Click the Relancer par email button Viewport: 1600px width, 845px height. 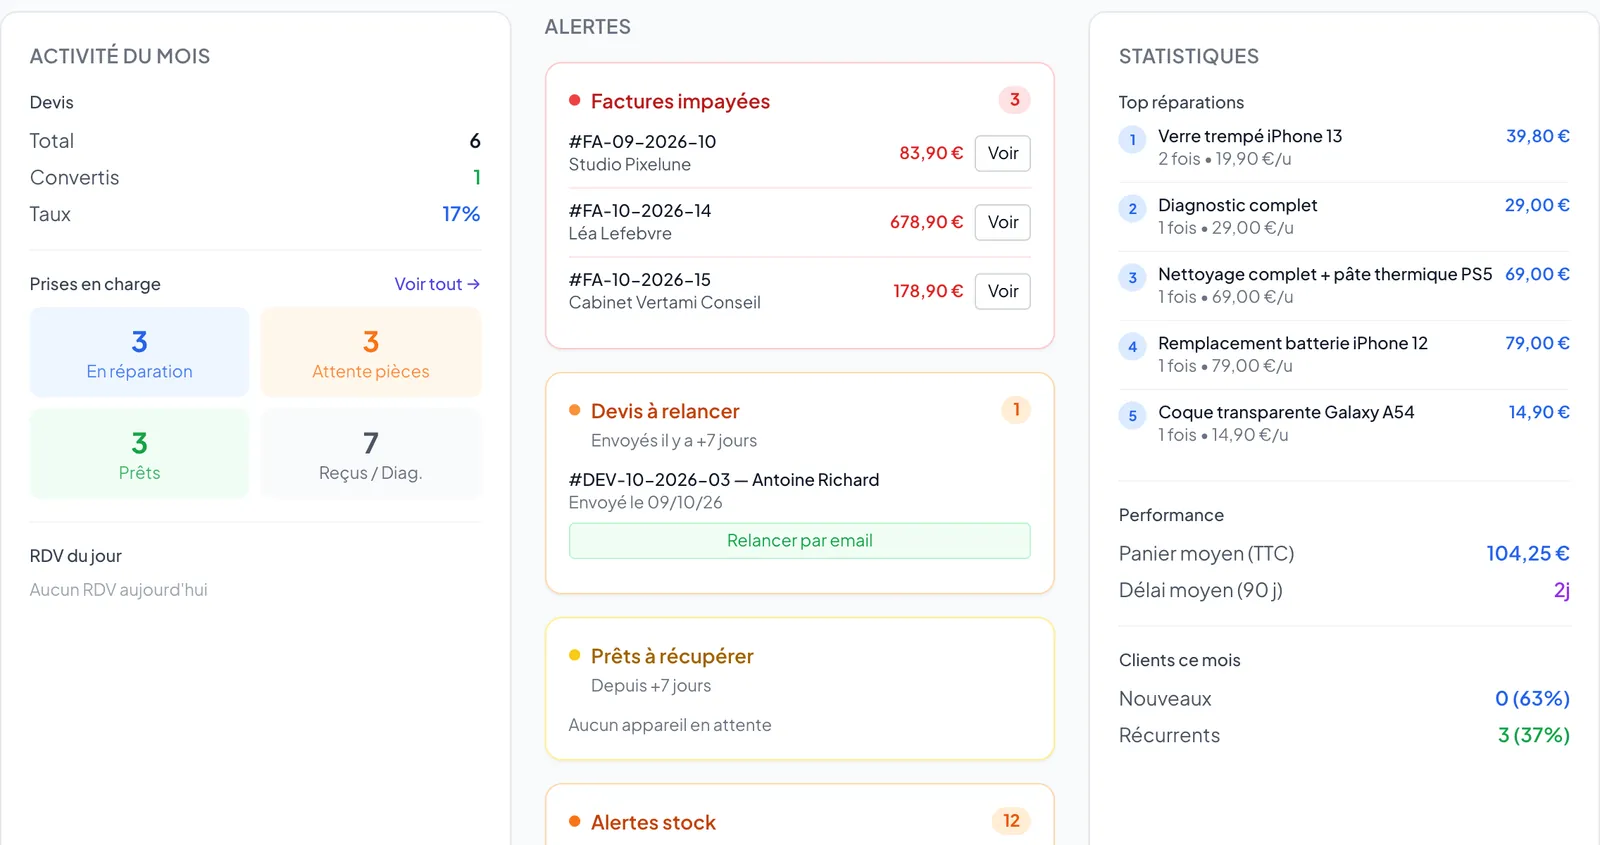point(799,541)
